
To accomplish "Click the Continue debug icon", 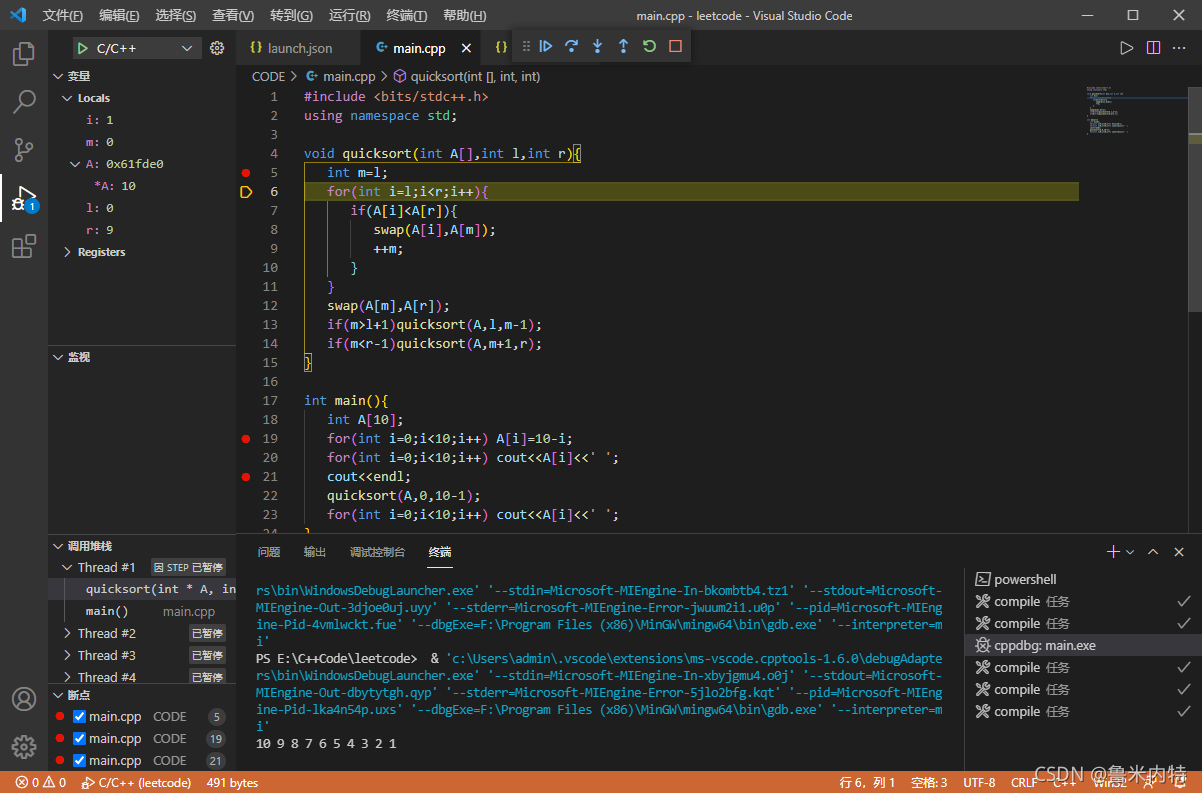I will 545,46.
